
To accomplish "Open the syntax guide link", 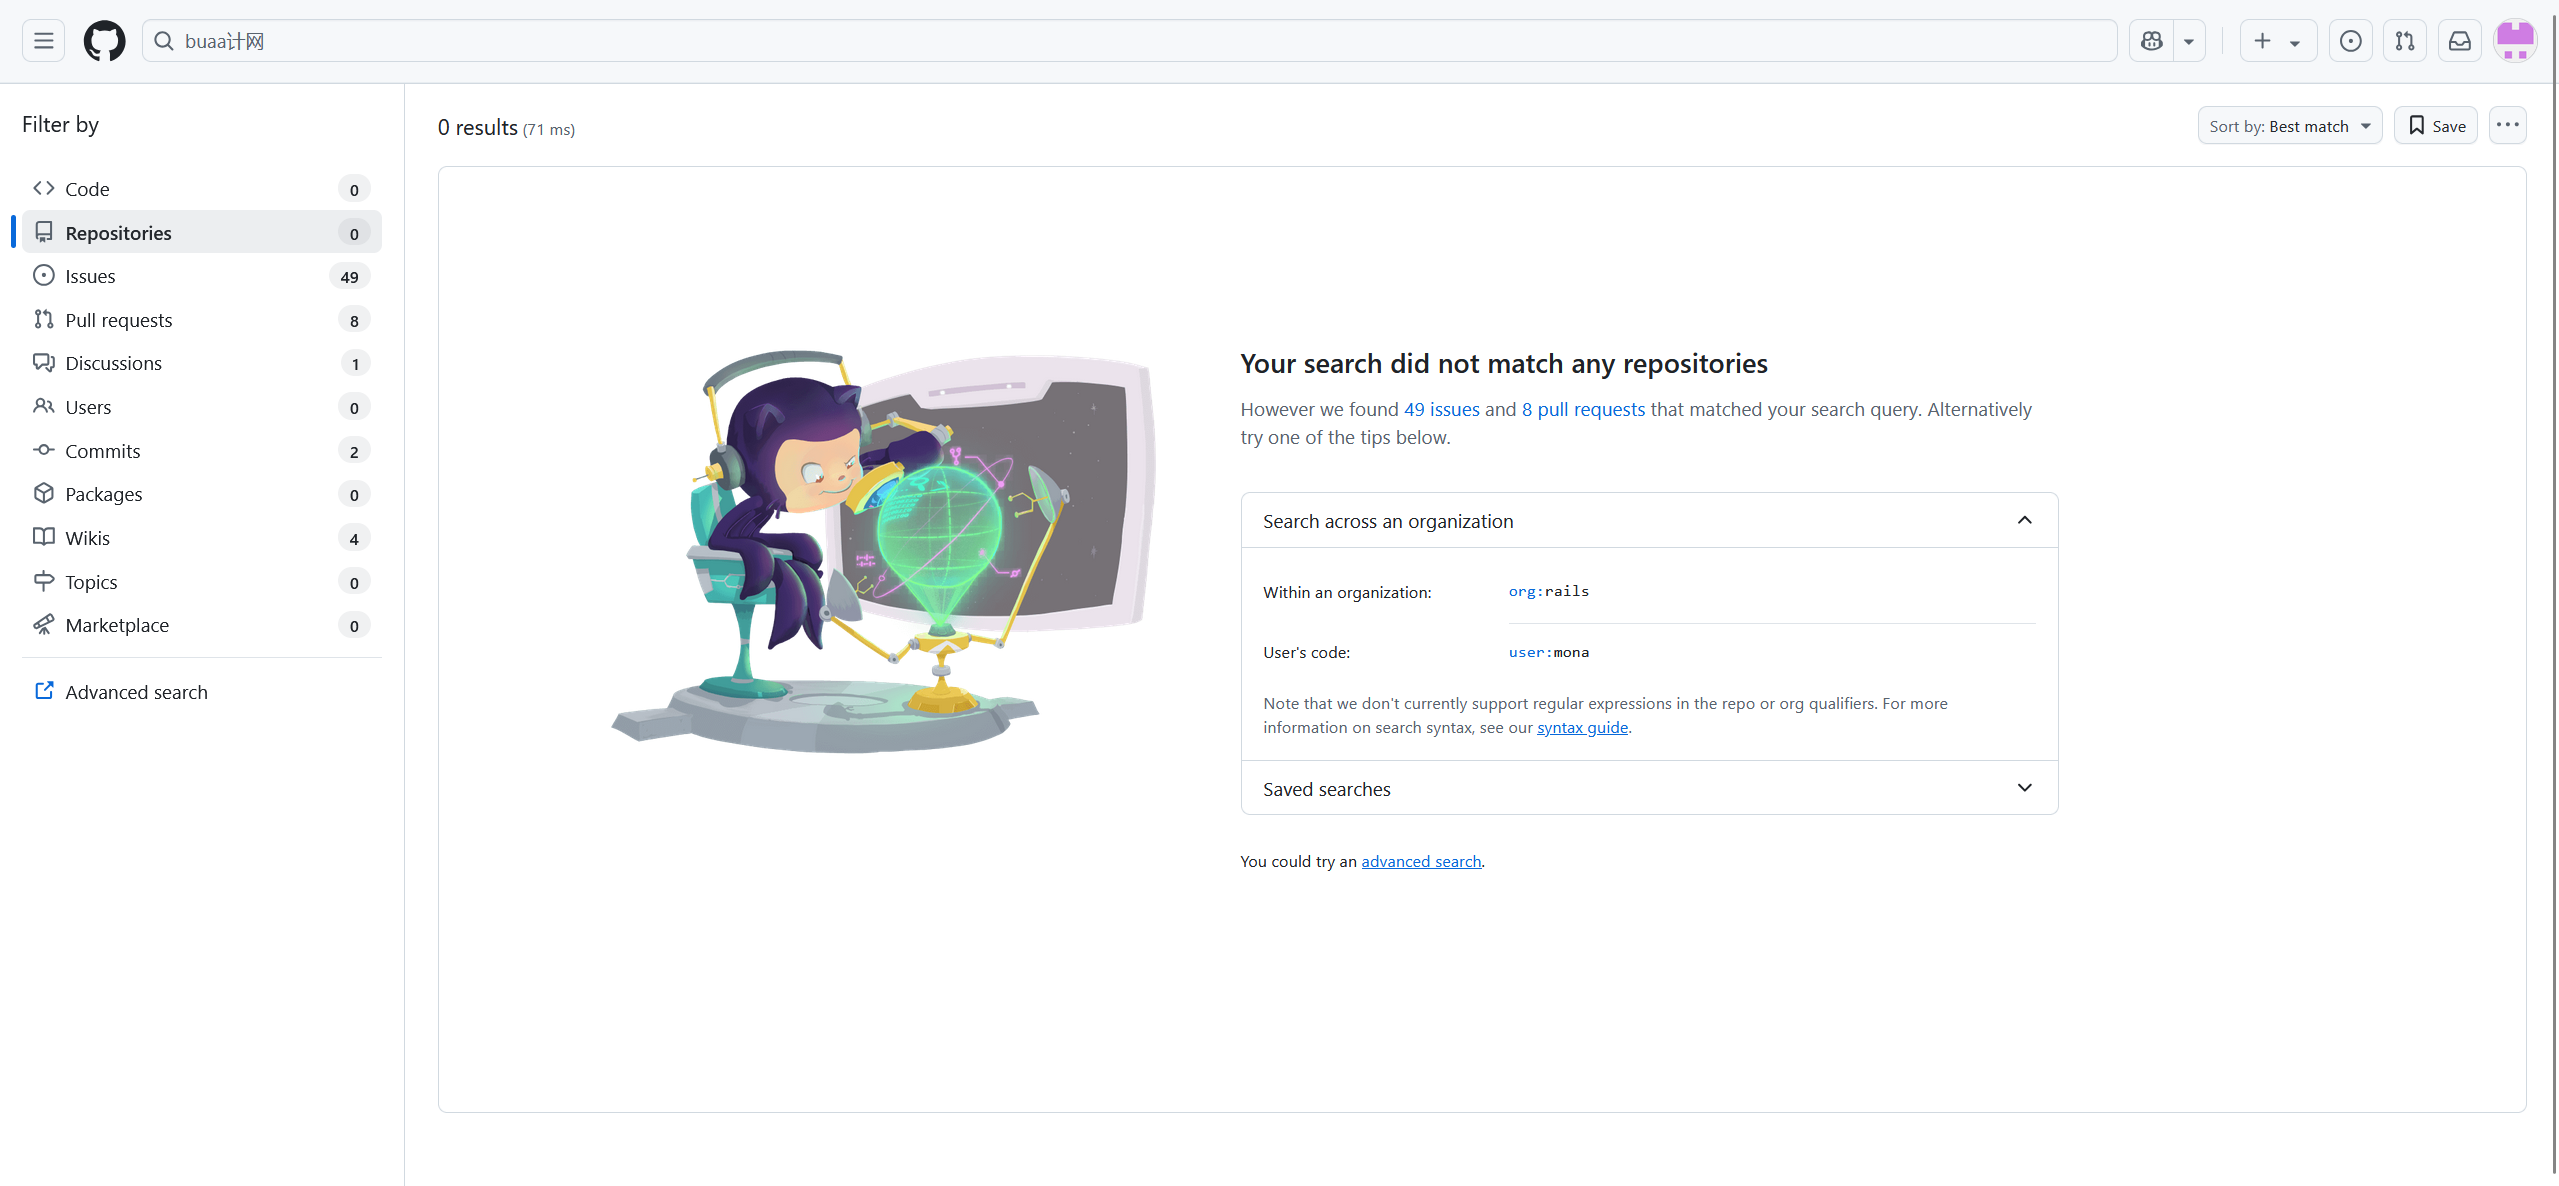I will (x=1582, y=728).
